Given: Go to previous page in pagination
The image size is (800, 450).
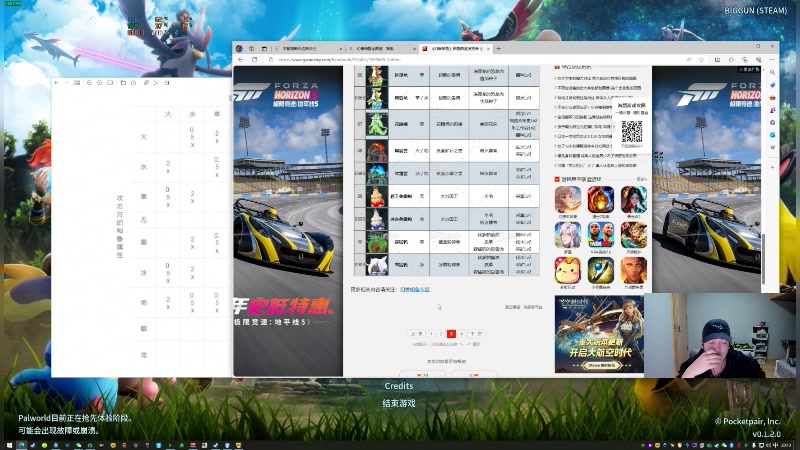Looking at the screenshot, I should 417,334.
